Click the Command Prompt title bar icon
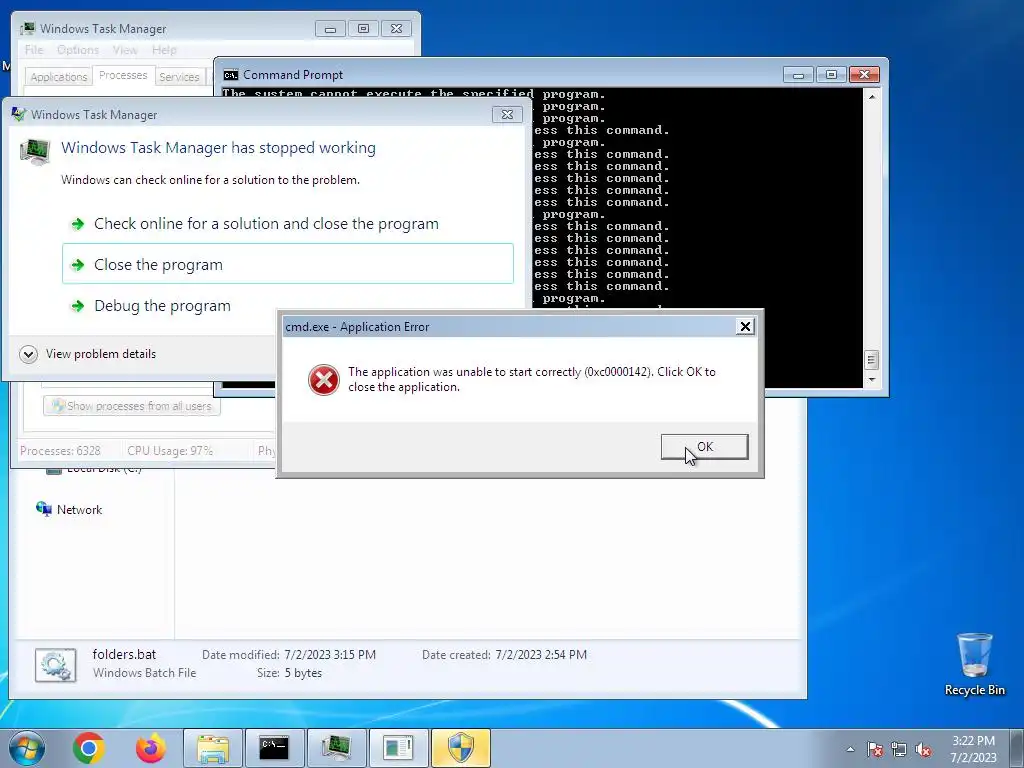Screen dimensions: 1024x768 click(231, 75)
